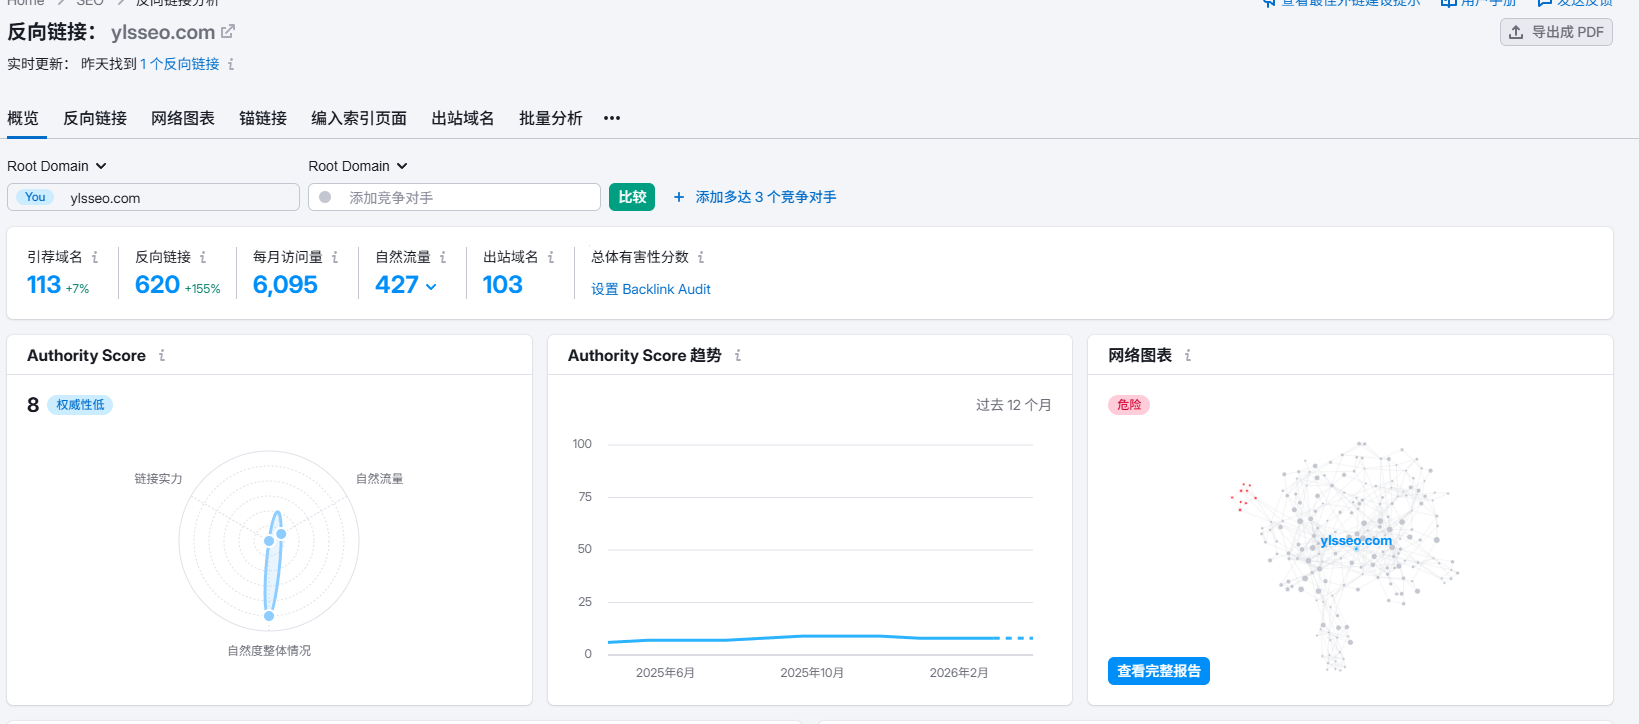Click the 权威性低 badge

pyautogui.click(x=80, y=405)
